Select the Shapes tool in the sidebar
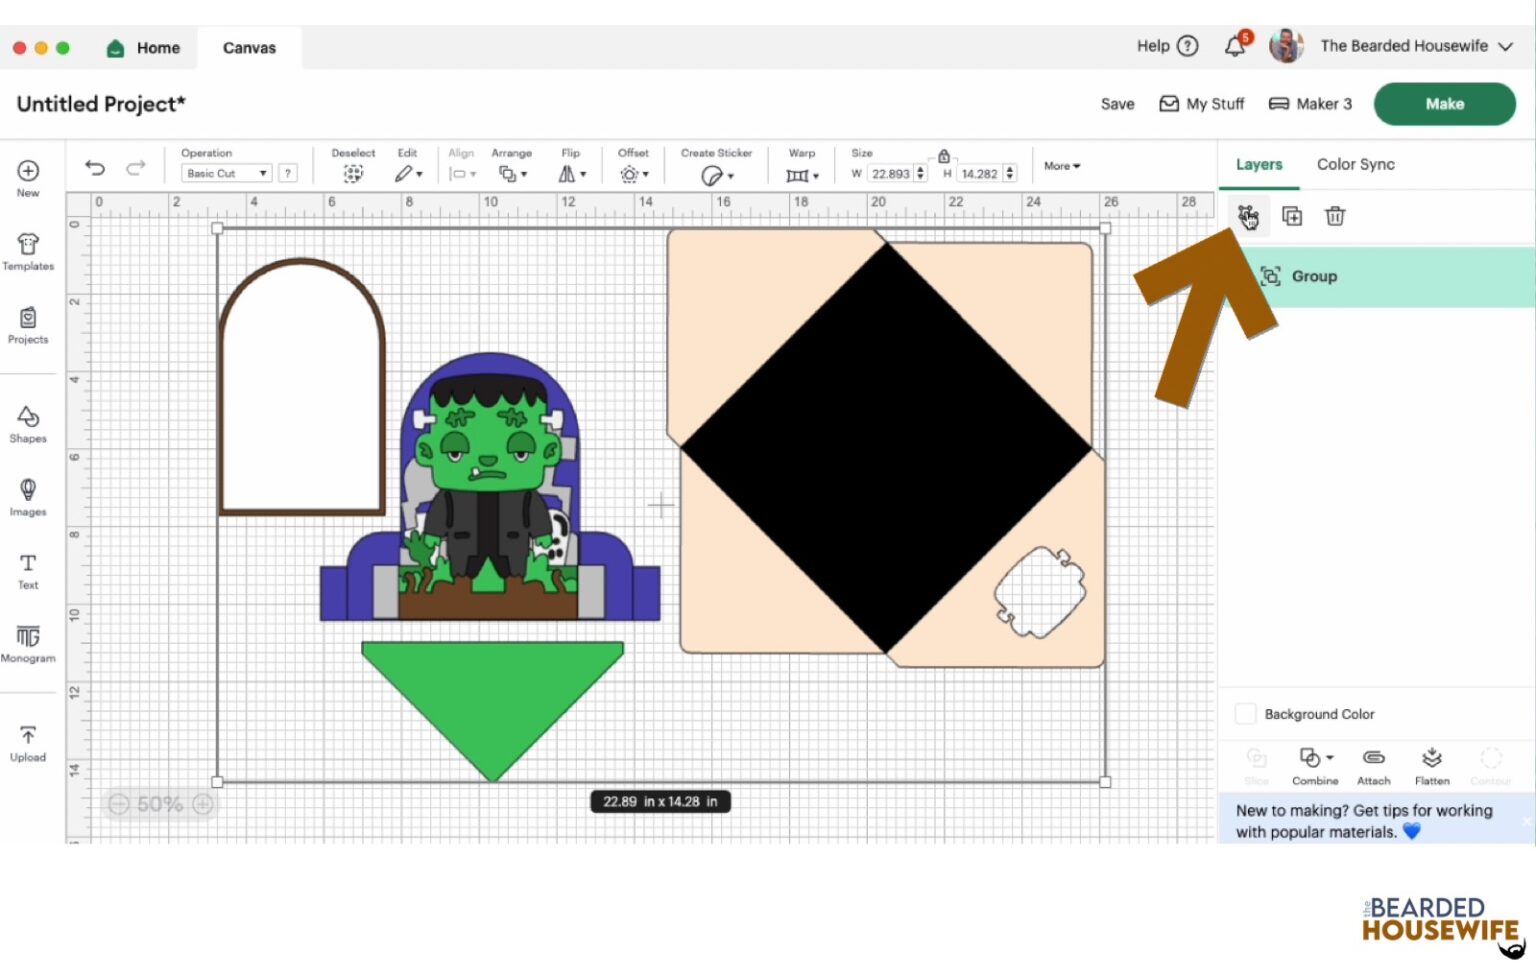Screen dimensions: 1536x976 [27, 424]
